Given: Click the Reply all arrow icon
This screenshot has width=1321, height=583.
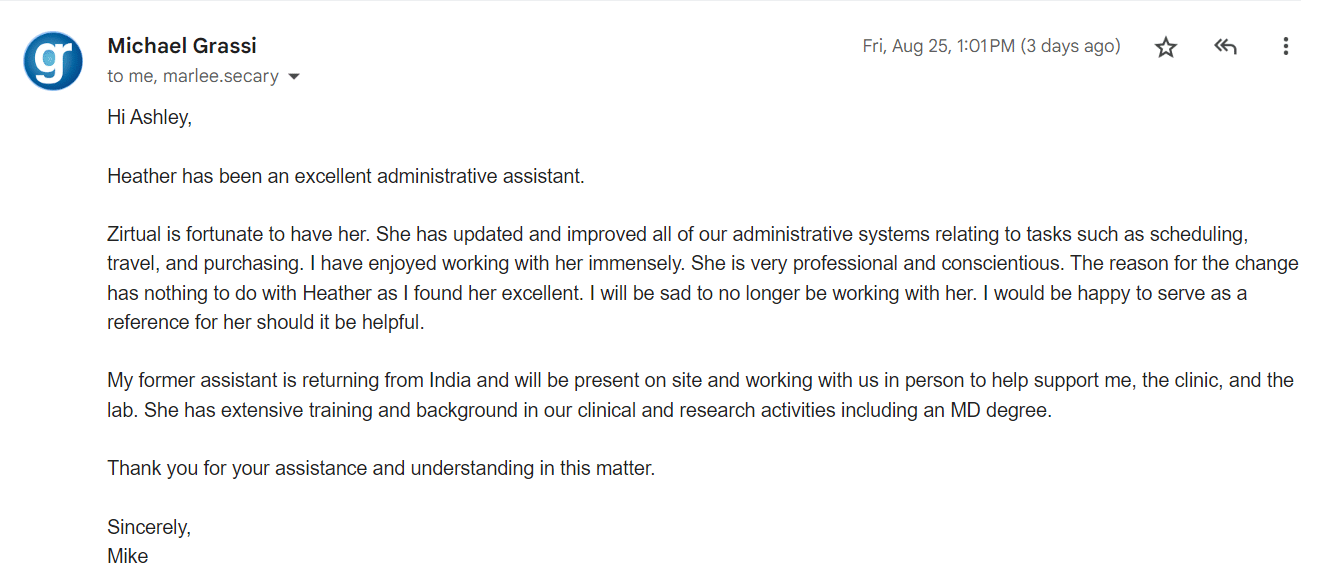Looking at the screenshot, I should point(1225,47).
